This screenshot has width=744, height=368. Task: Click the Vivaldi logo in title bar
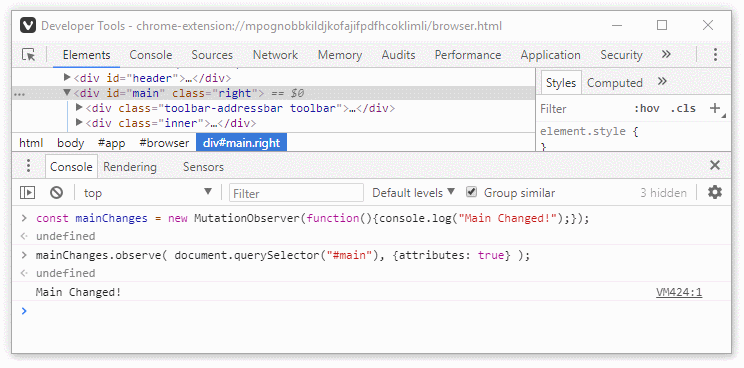[28, 26]
